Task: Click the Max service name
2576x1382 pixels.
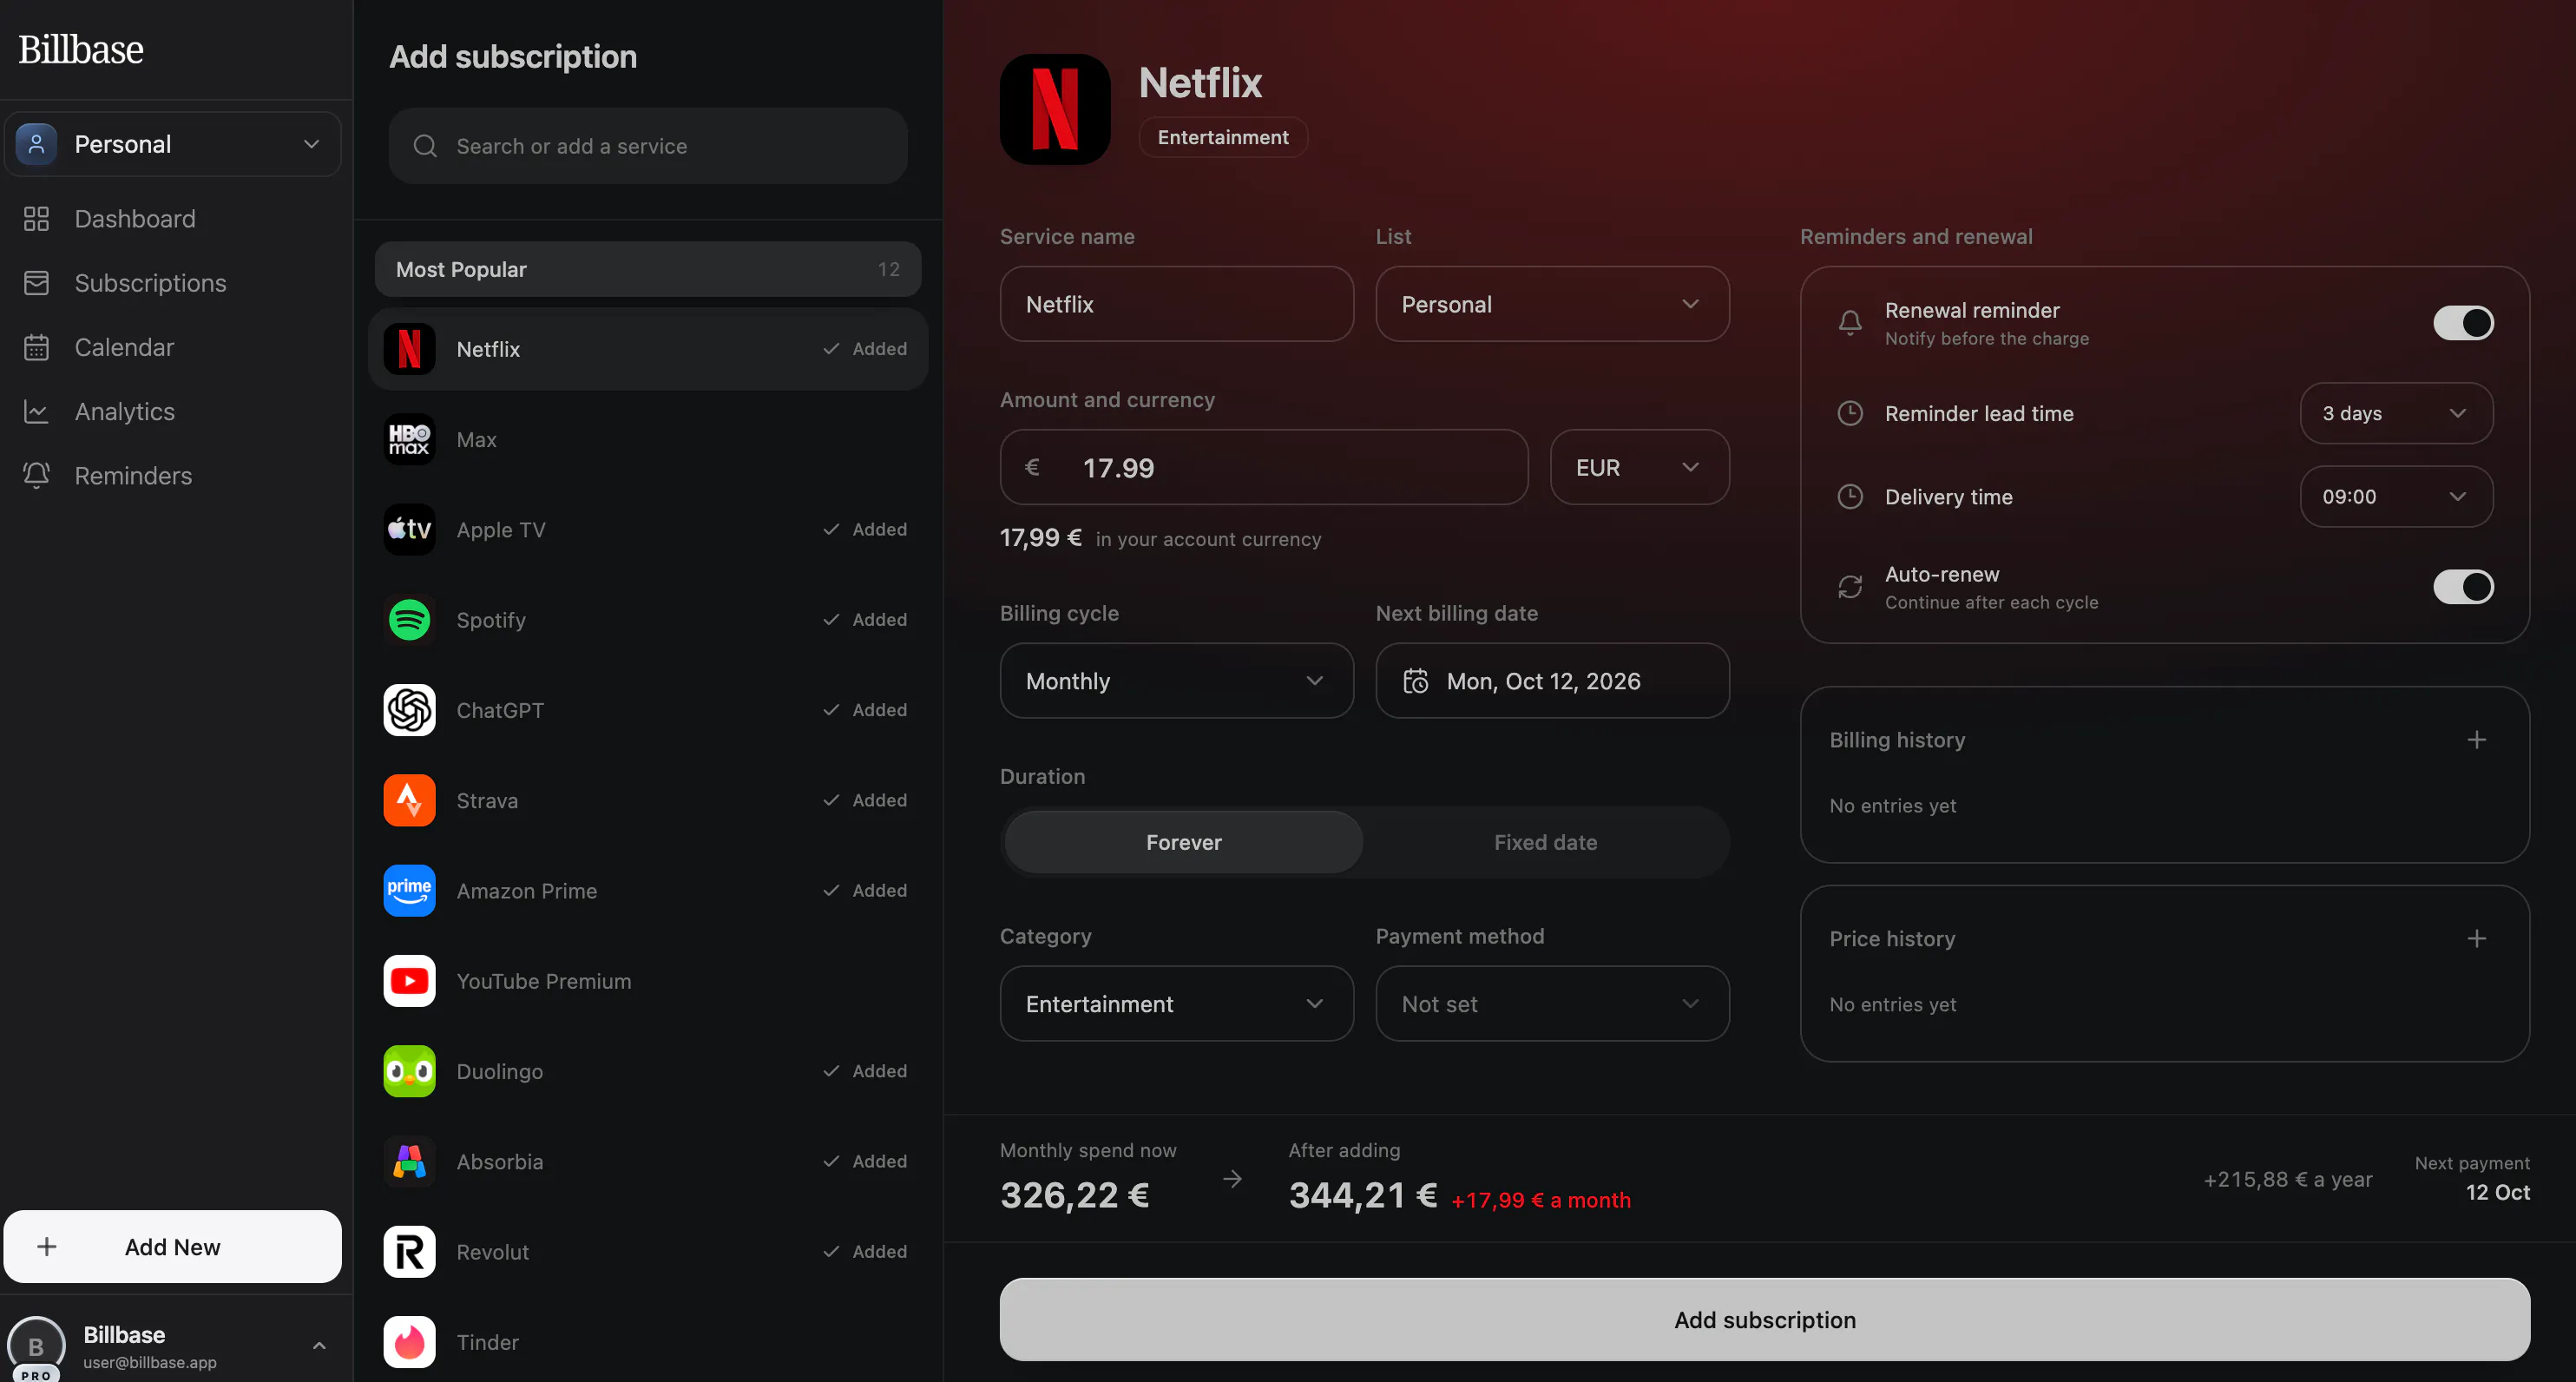Action: tap(476, 439)
